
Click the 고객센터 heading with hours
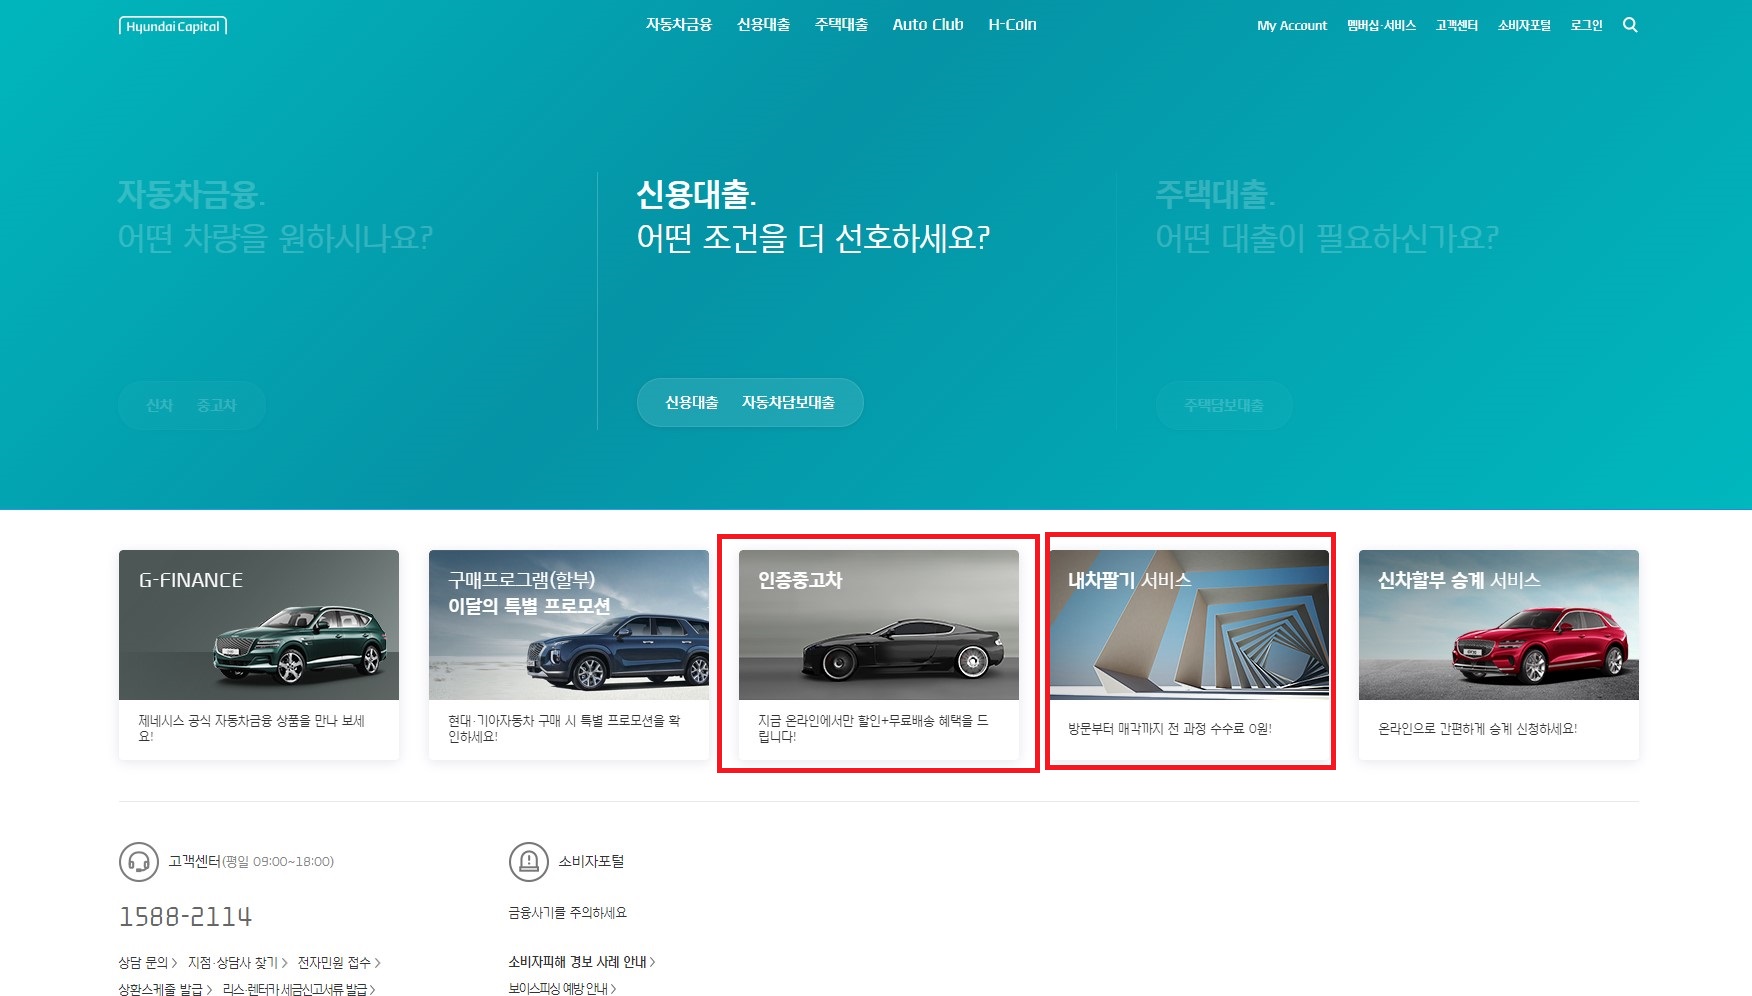click(x=251, y=861)
